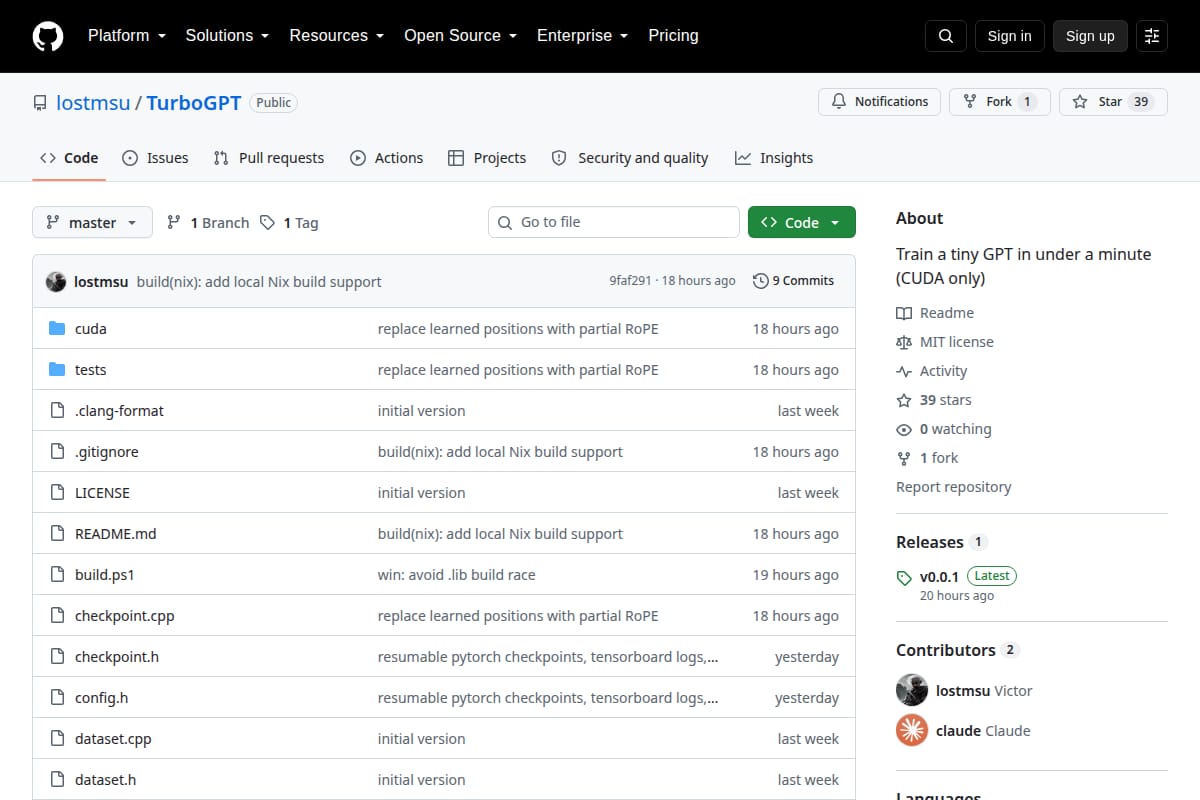Click the Notifications button
This screenshot has width=1200, height=800.
[880, 102]
